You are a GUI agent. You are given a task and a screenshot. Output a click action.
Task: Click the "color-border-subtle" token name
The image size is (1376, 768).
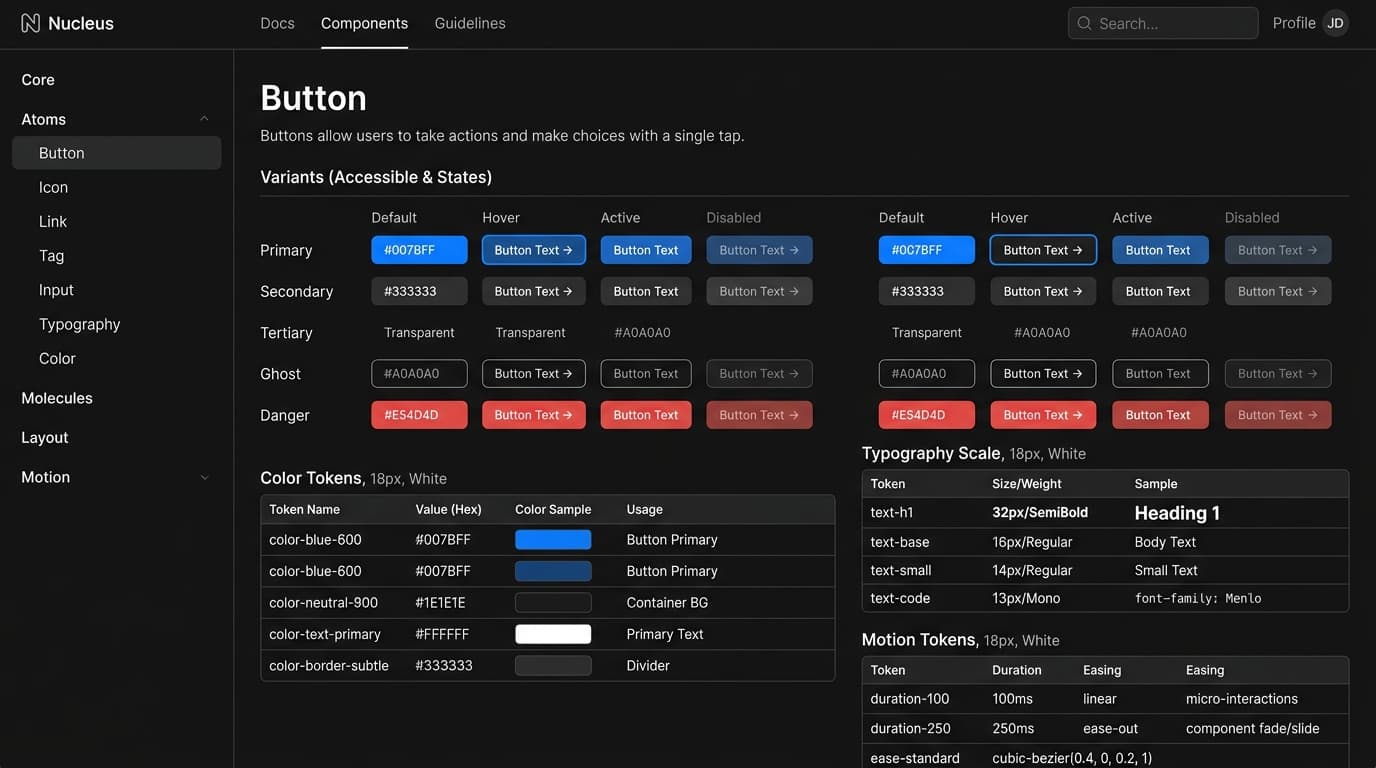(329, 666)
